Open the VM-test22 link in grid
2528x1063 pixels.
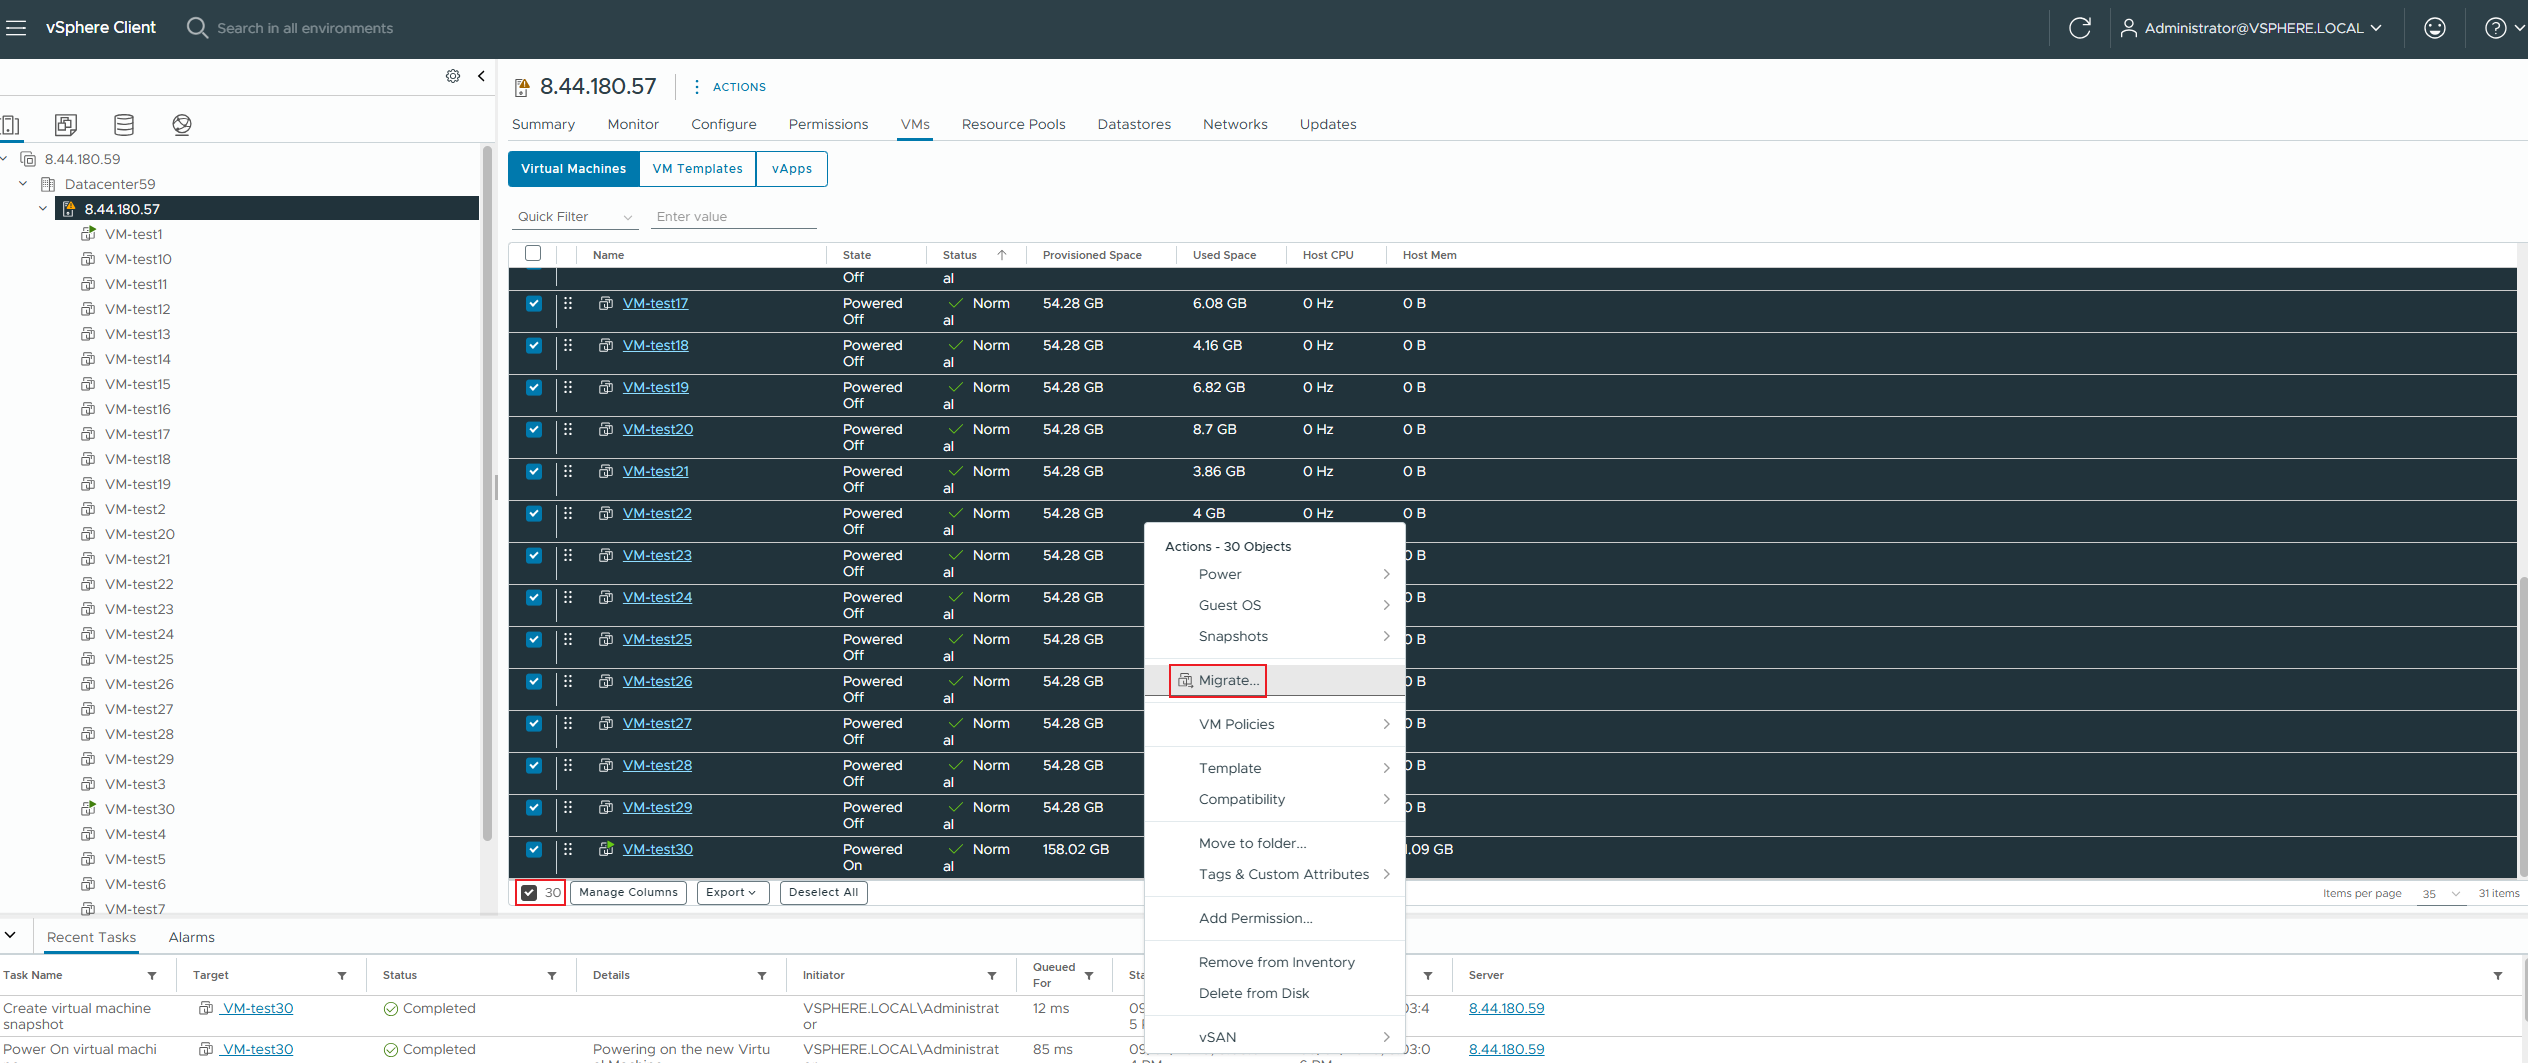coord(657,513)
